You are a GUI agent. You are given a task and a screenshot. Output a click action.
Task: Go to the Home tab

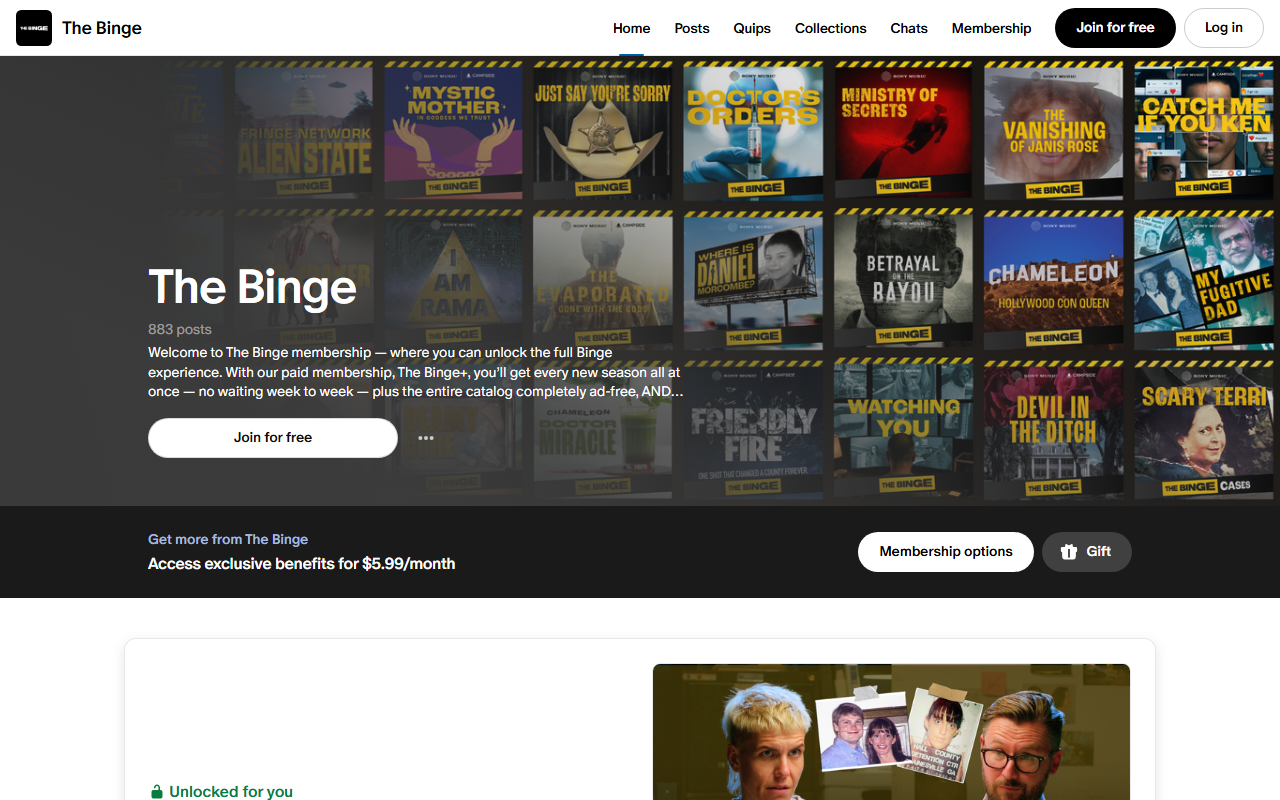point(632,28)
